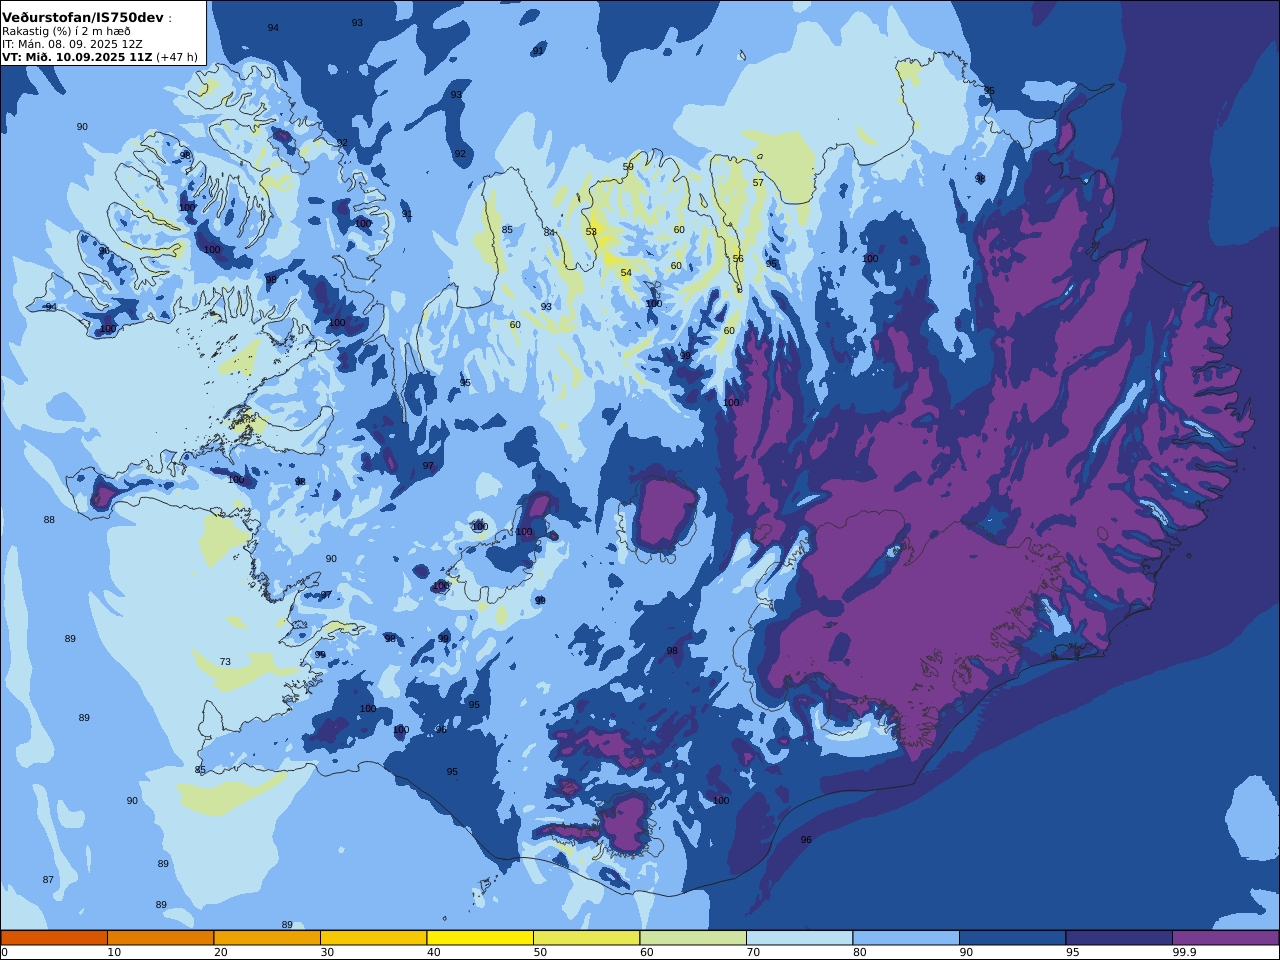Click the '56' humidity value on the map

[x=738, y=259]
